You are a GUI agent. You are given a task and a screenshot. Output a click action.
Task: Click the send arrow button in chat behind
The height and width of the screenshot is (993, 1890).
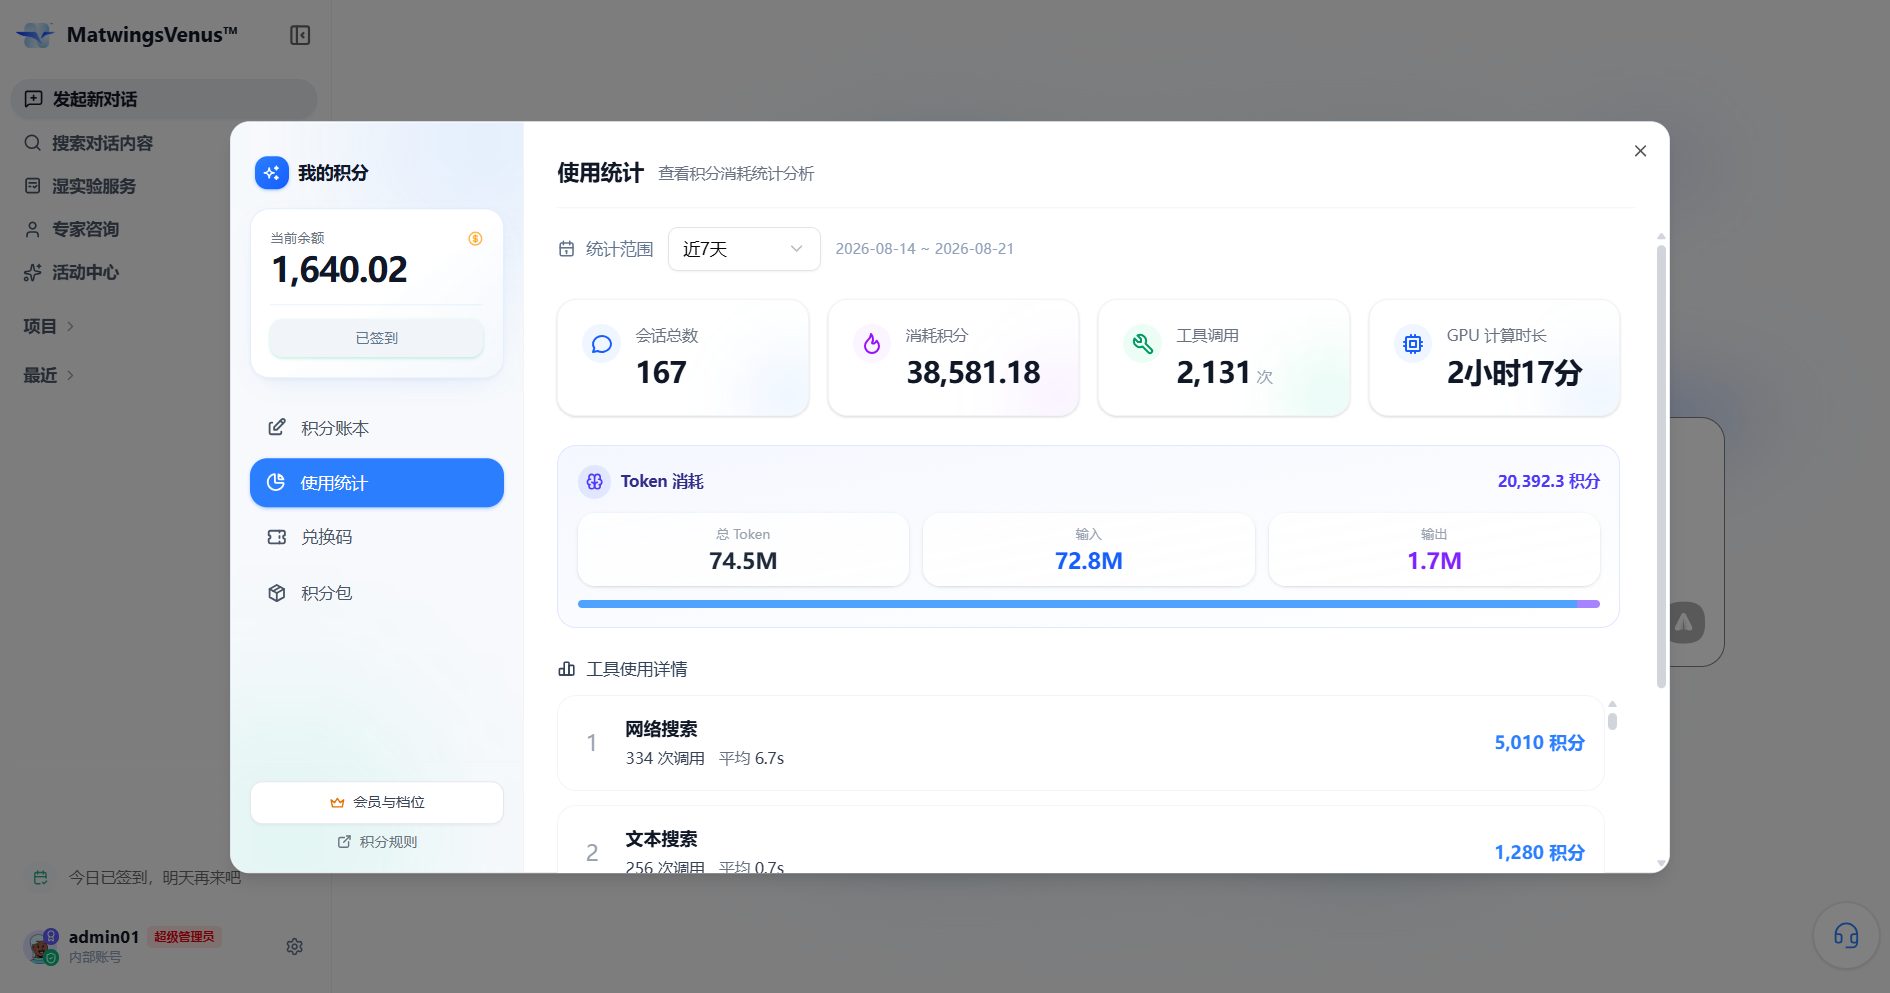coord(1685,623)
